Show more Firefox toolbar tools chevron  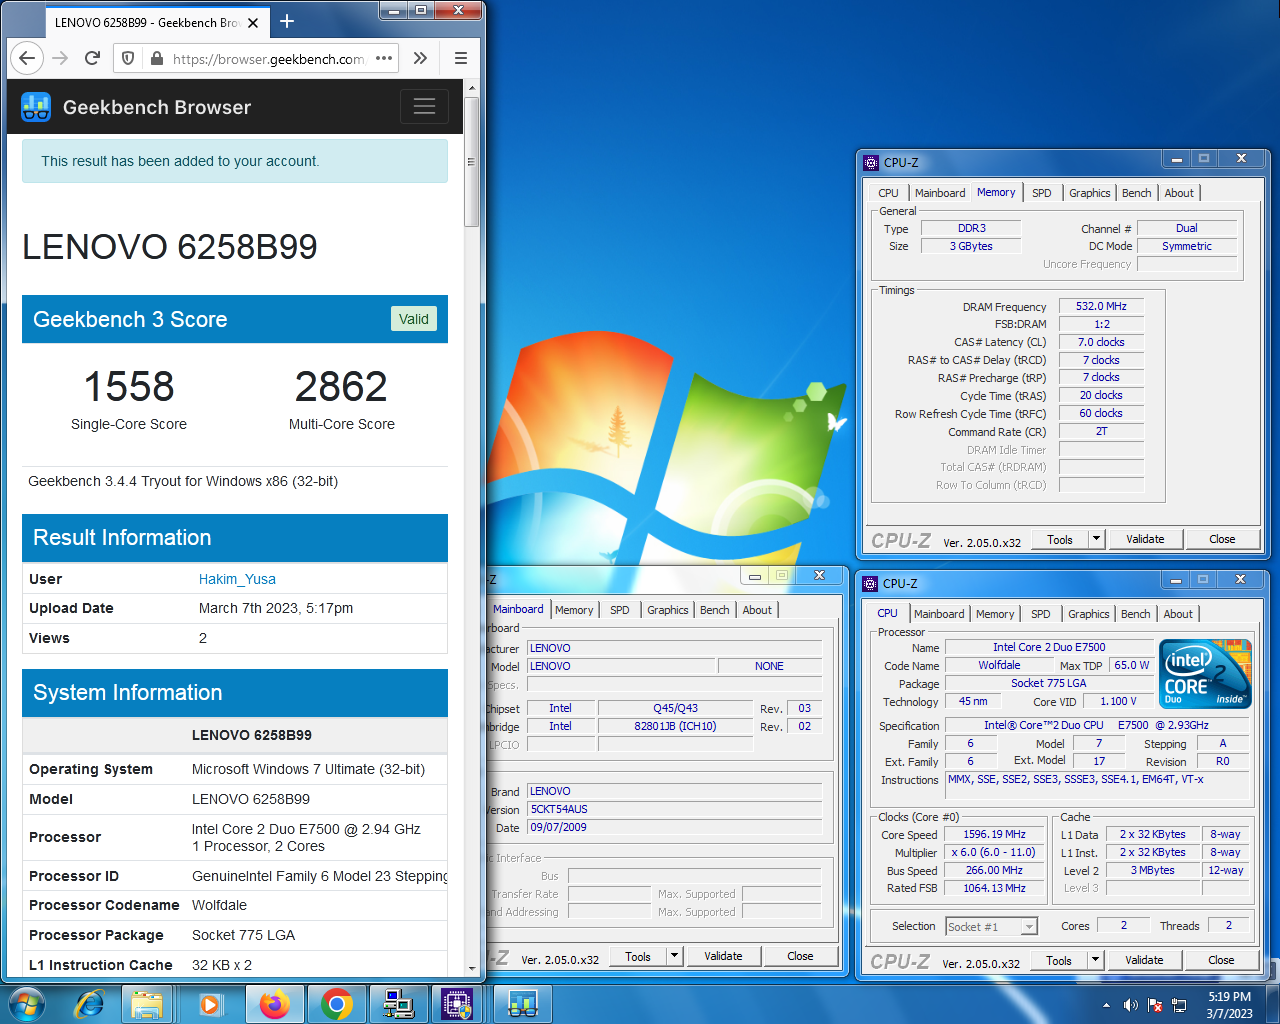420,58
